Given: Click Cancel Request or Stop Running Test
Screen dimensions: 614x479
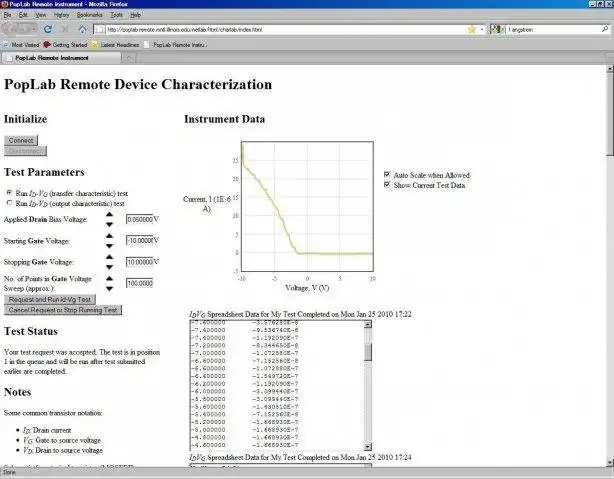Looking at the screenshot, I should [63, 310].
